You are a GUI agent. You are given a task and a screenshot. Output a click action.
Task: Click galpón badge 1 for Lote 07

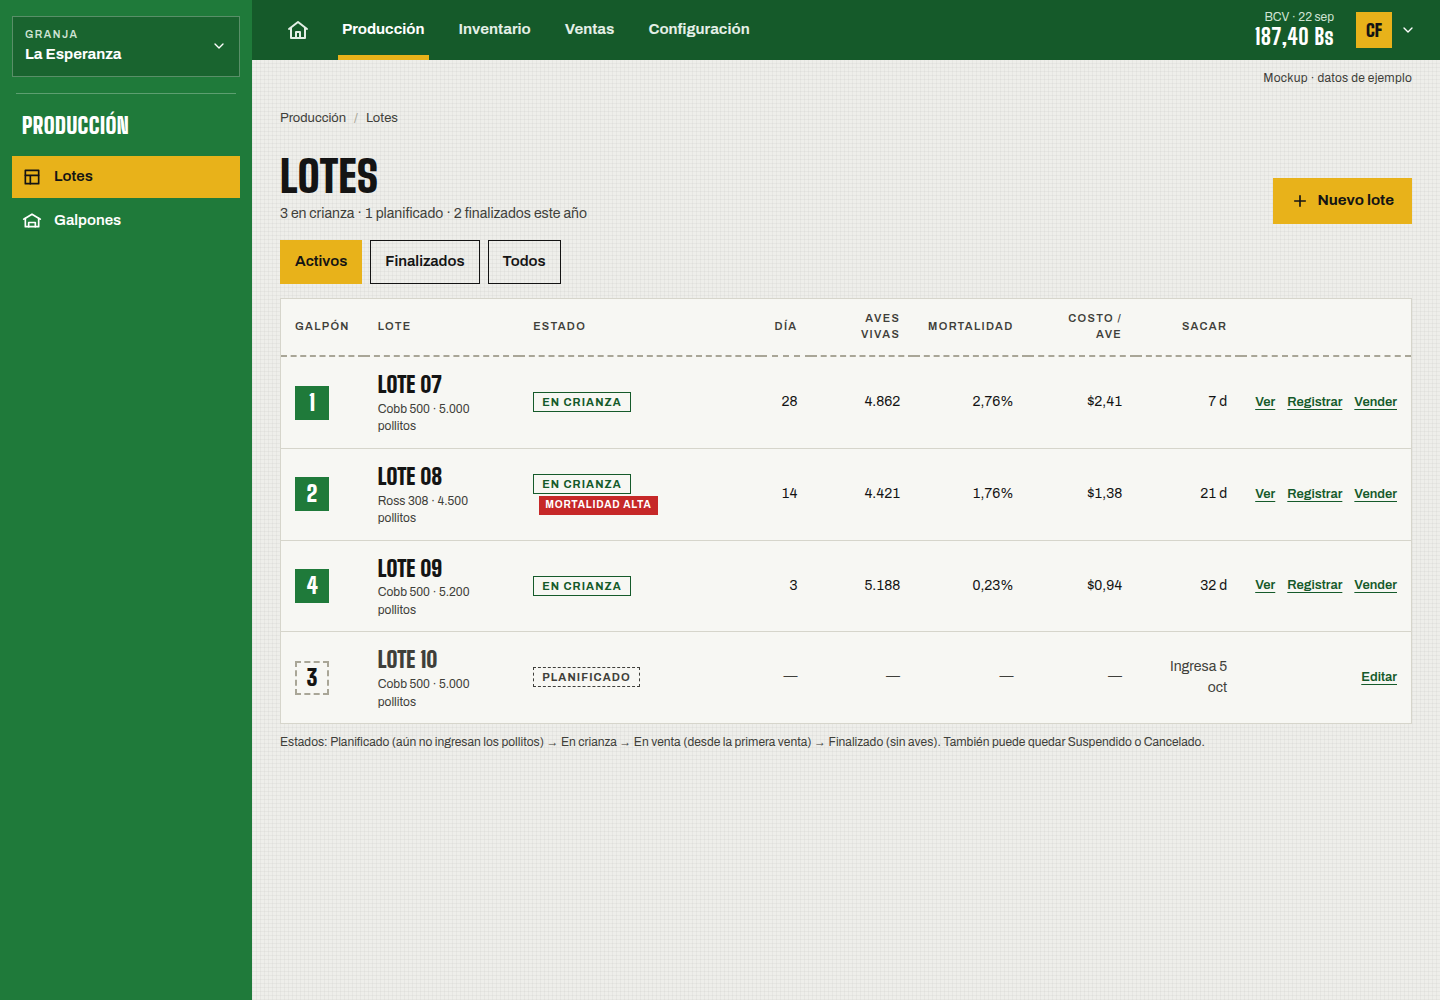[x=312, y=402]
